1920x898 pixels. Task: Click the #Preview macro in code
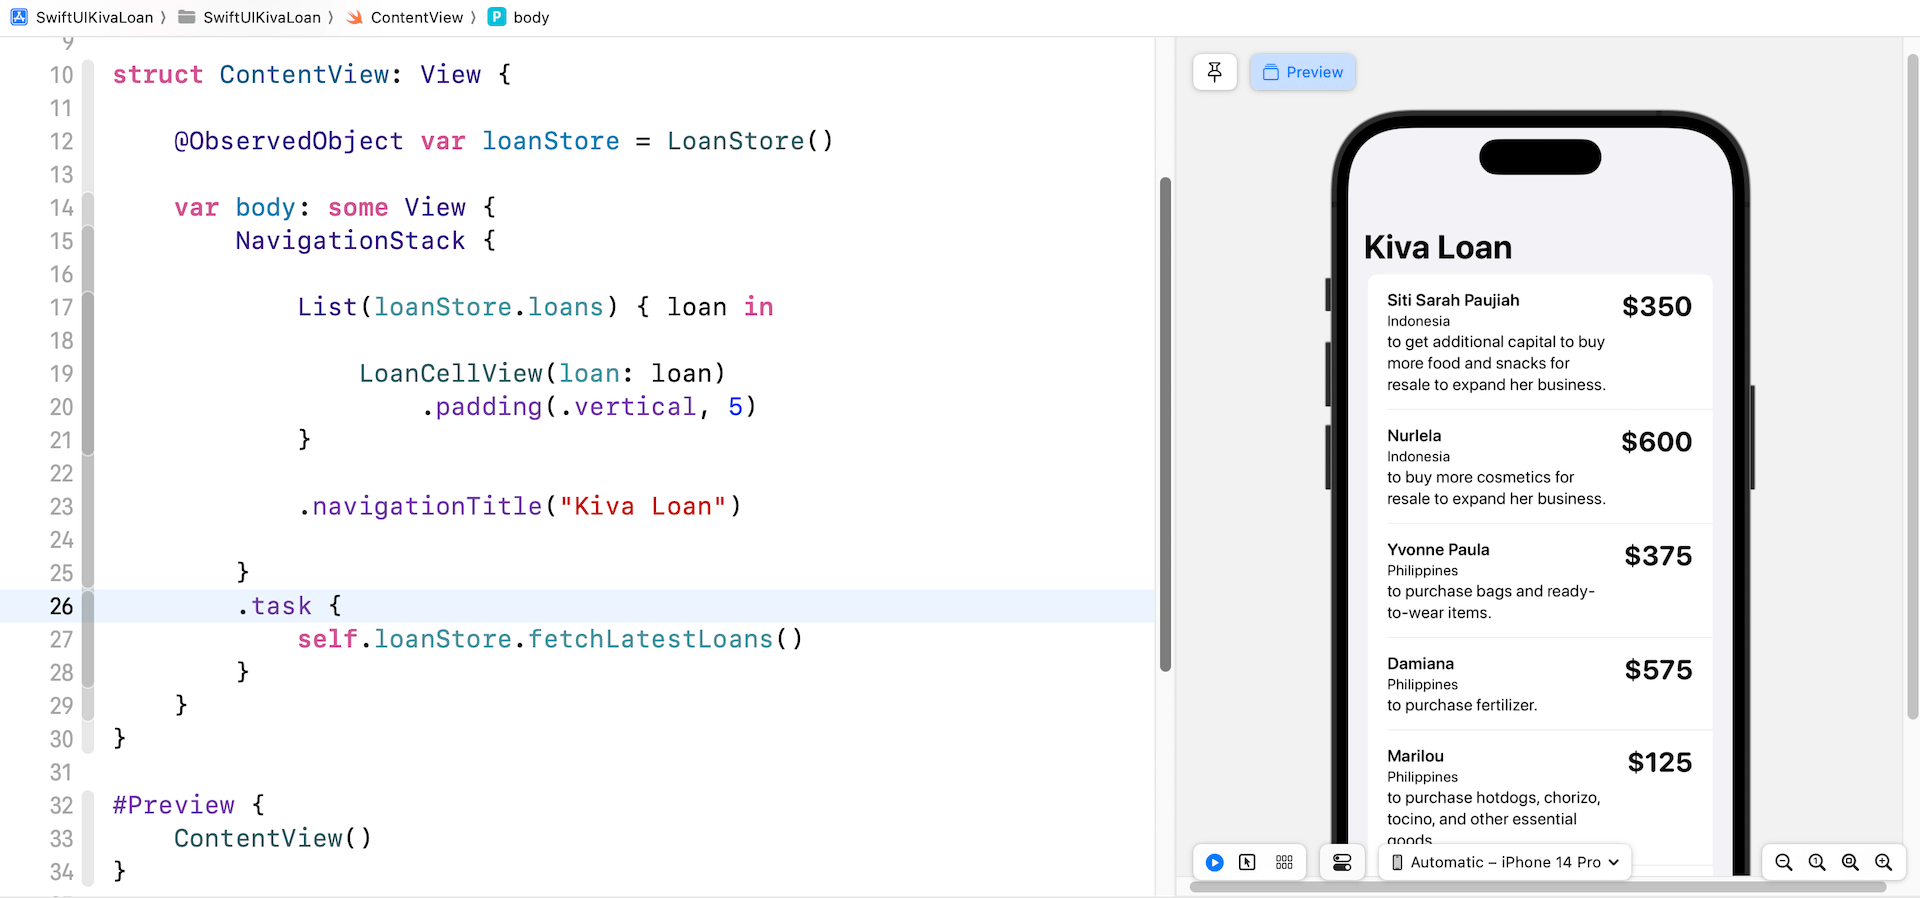click(174, 805)
